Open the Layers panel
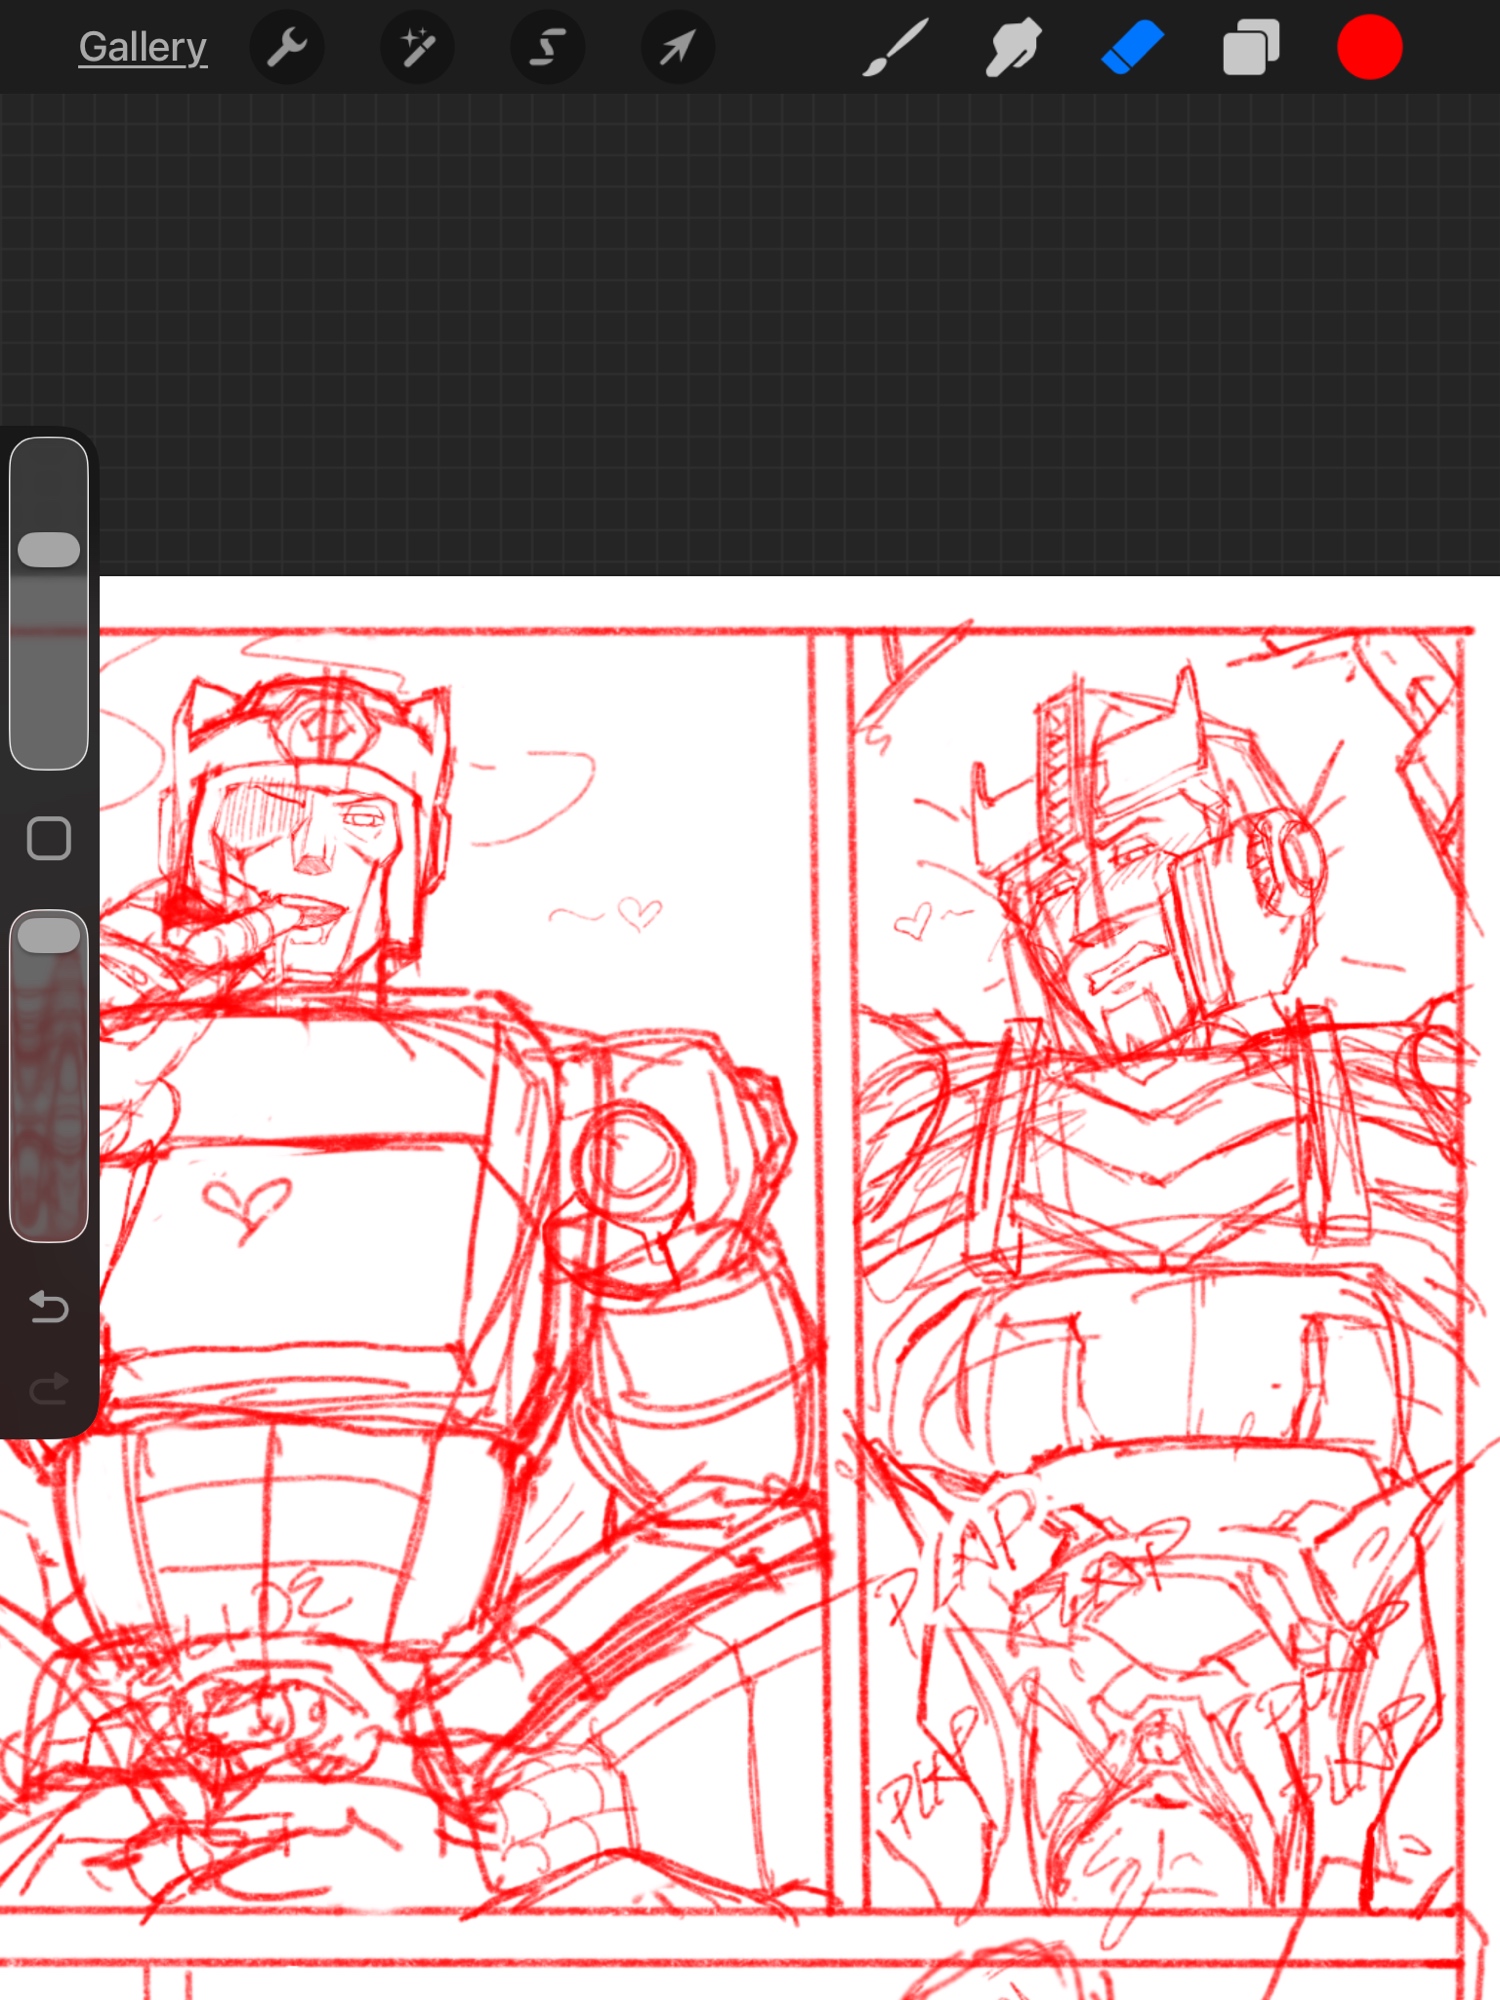1500x2000 pixels. [1250, 47]
